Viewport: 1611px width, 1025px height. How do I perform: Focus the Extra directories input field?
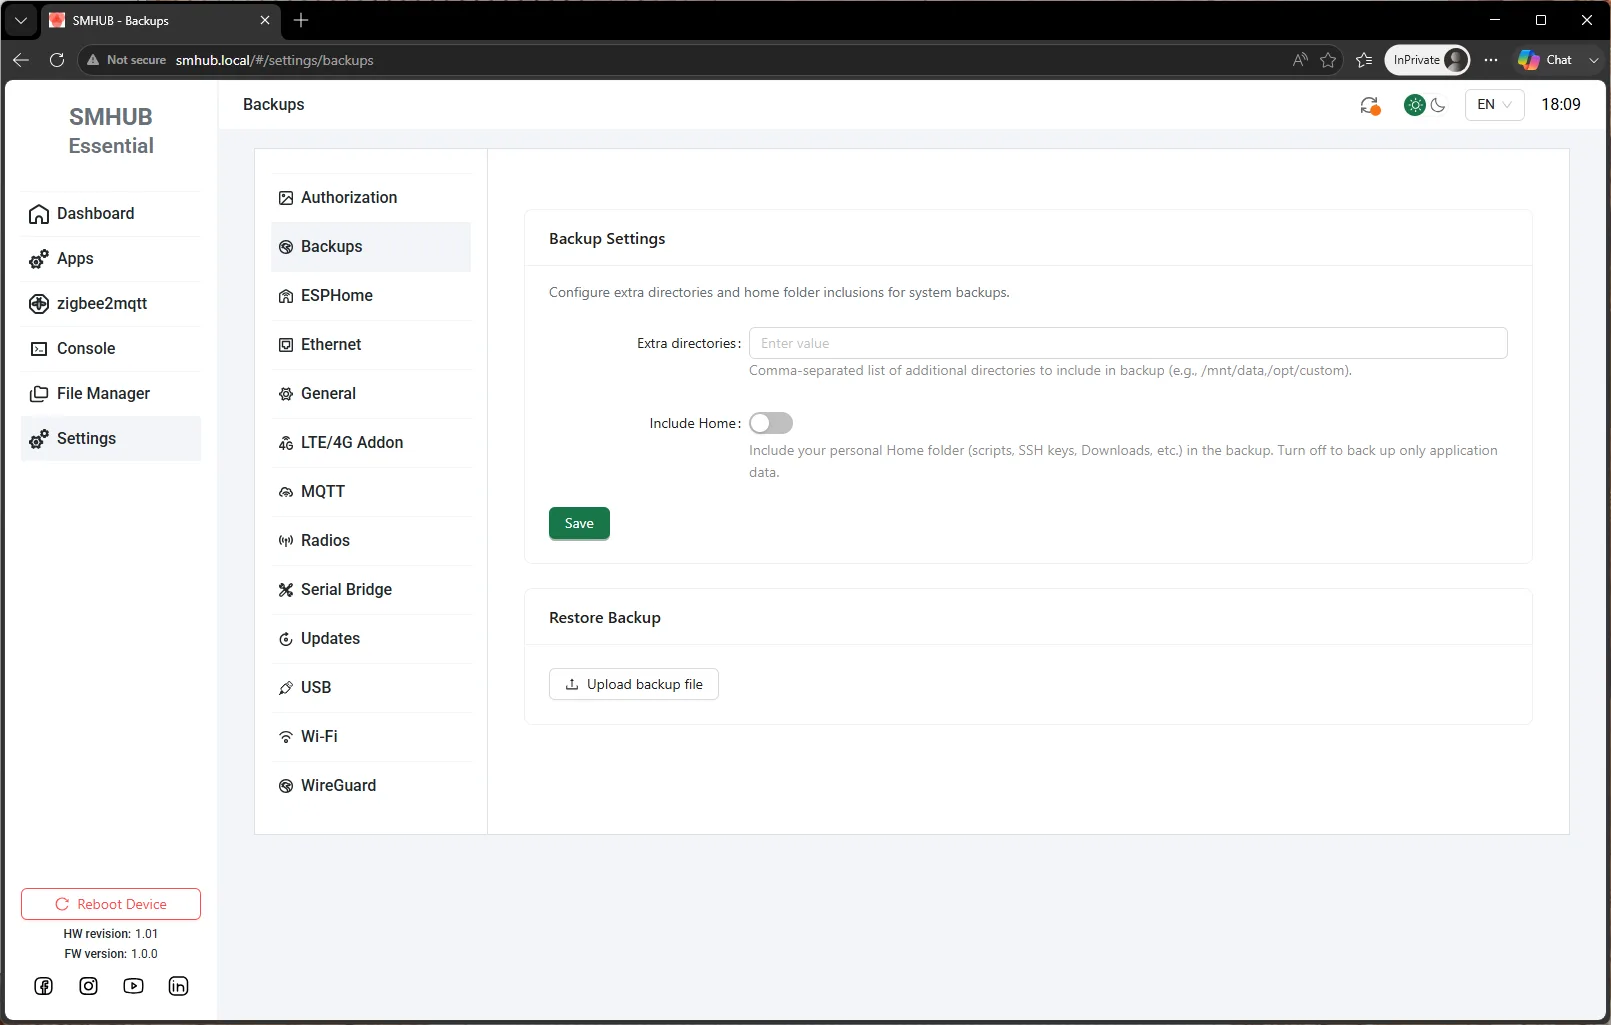coord(1128,343)
